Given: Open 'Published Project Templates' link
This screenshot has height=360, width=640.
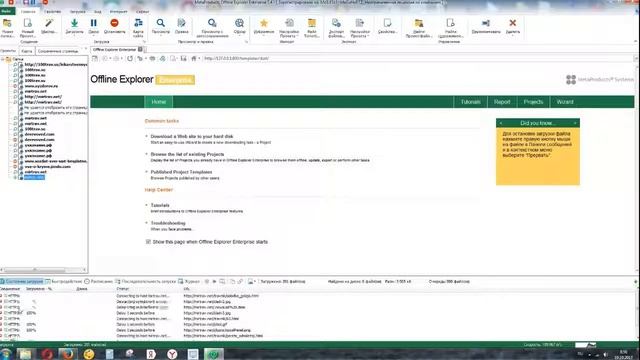Looking at the screenshot, I should (181, 172).
